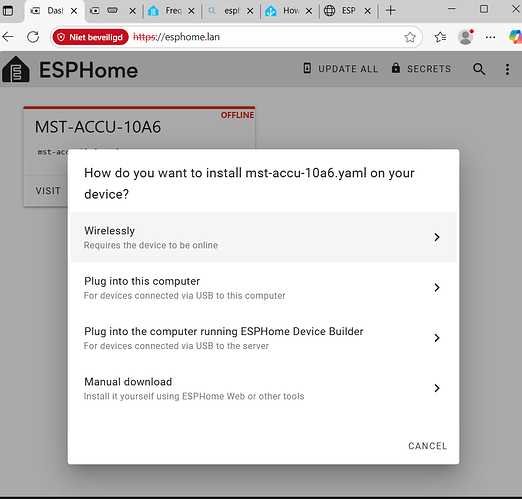Click the esphome.lan address bar
Screen dimensions: 522x499
click(x=267, y=37)
